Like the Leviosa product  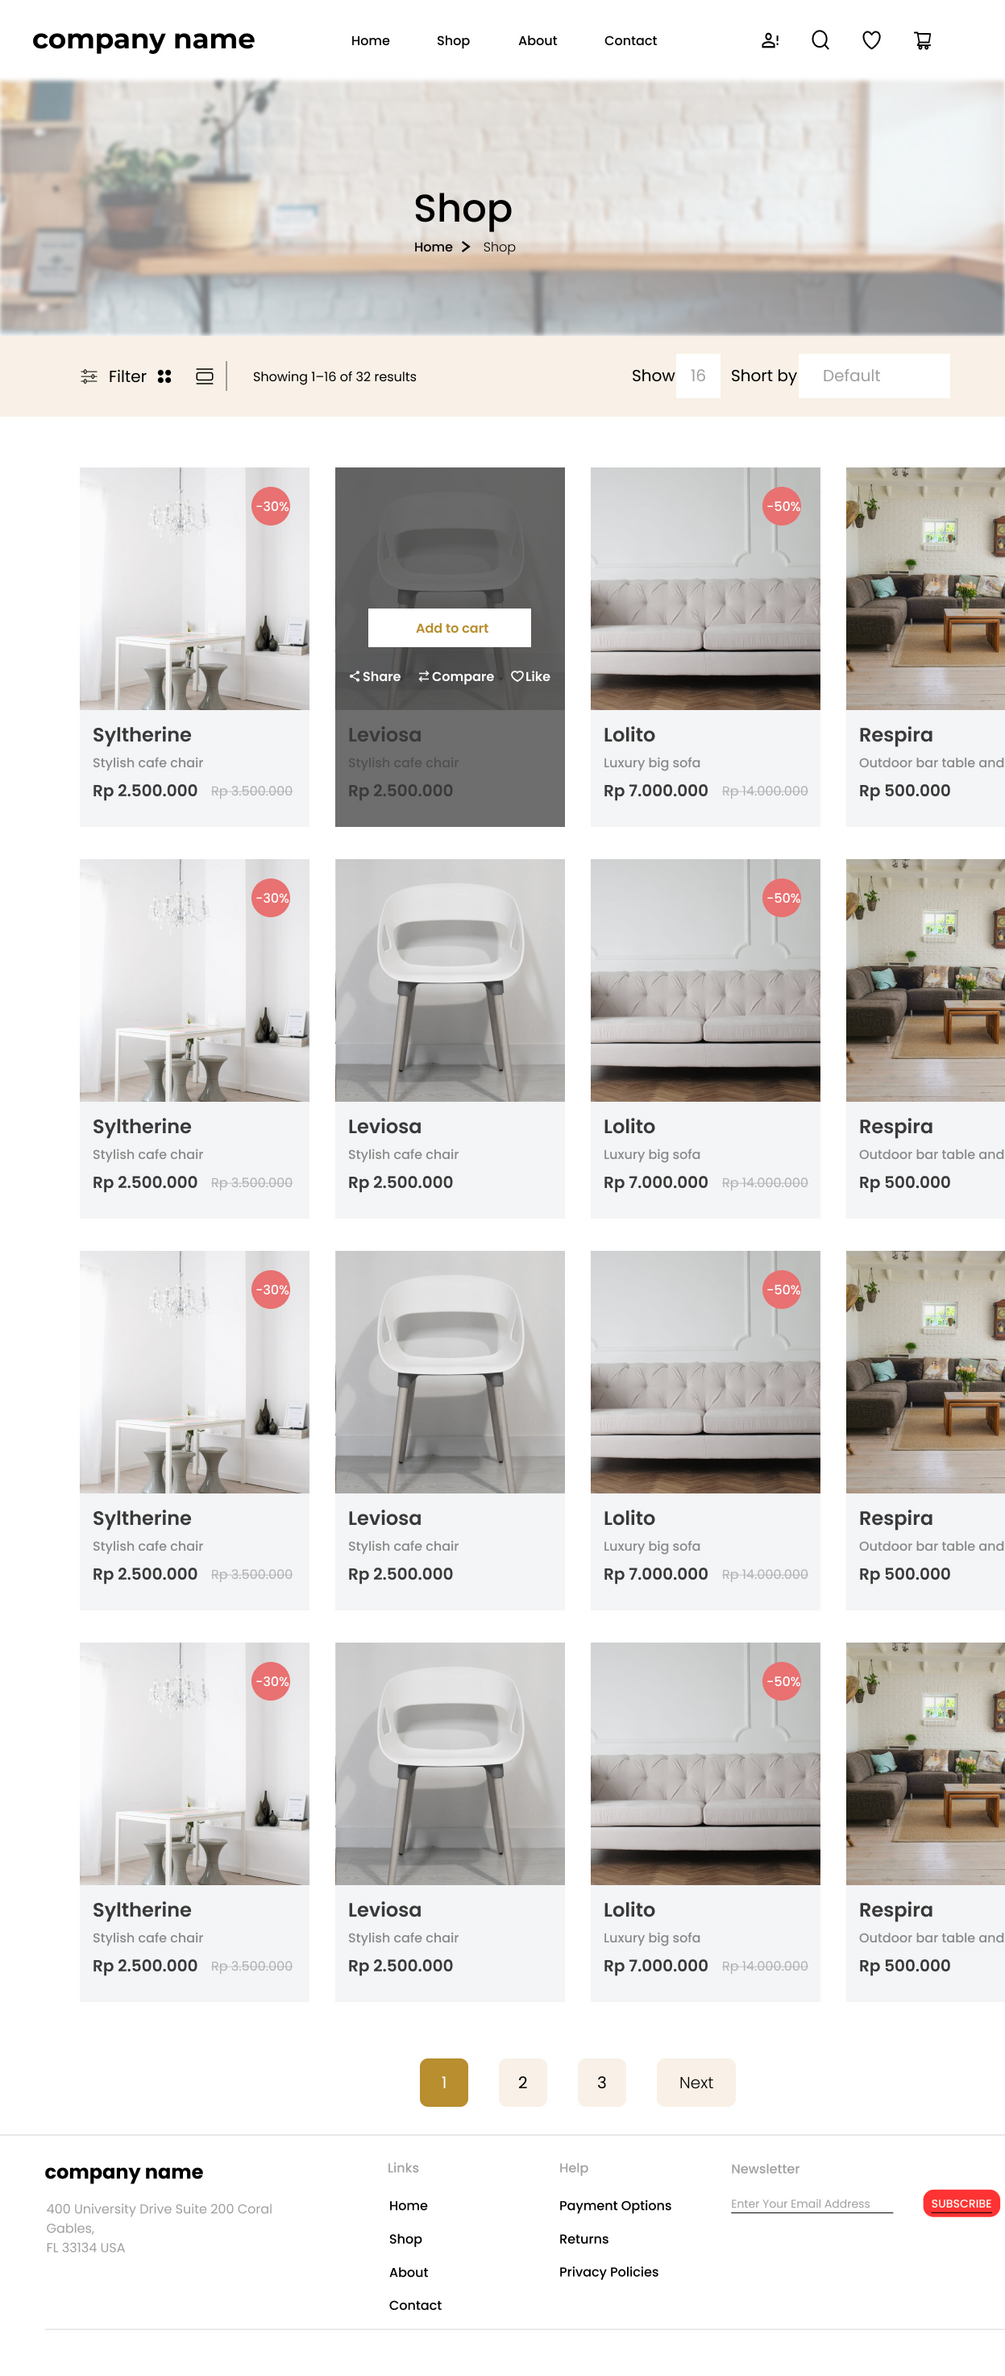click(531, 676)
